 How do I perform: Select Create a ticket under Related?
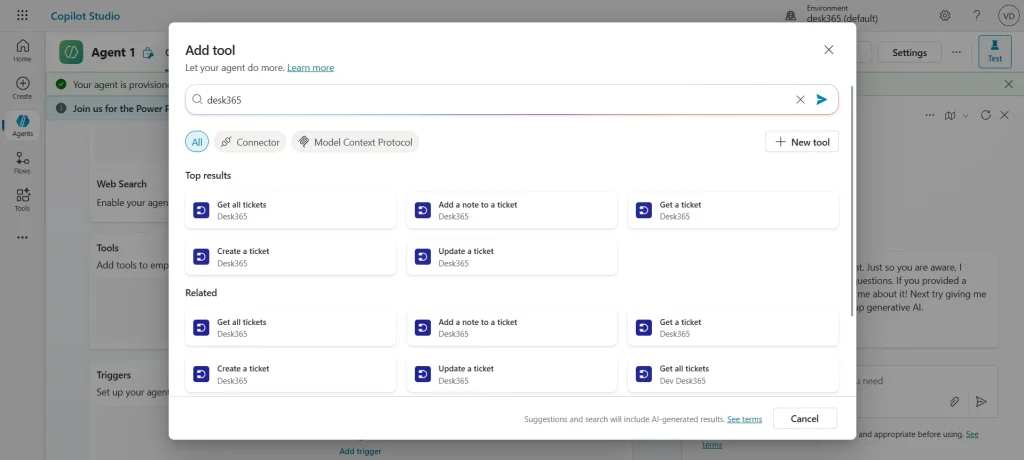291,374
